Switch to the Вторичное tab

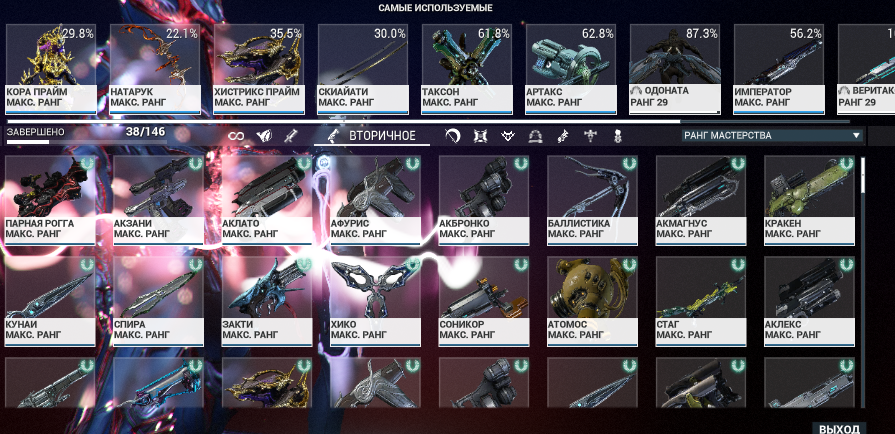pos(372,136)
